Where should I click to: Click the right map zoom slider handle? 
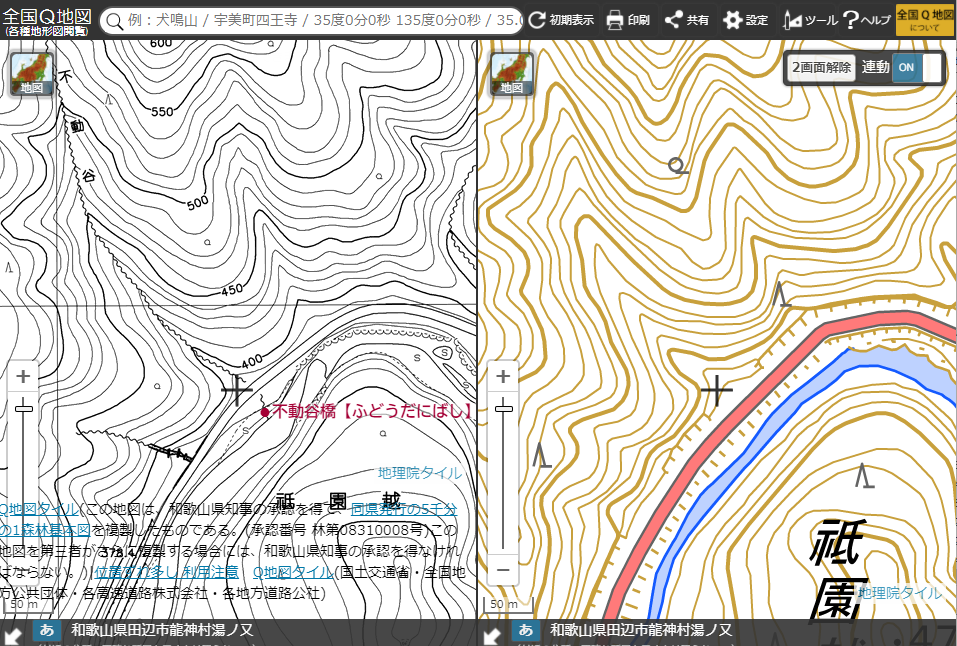[x=502, y=408]
